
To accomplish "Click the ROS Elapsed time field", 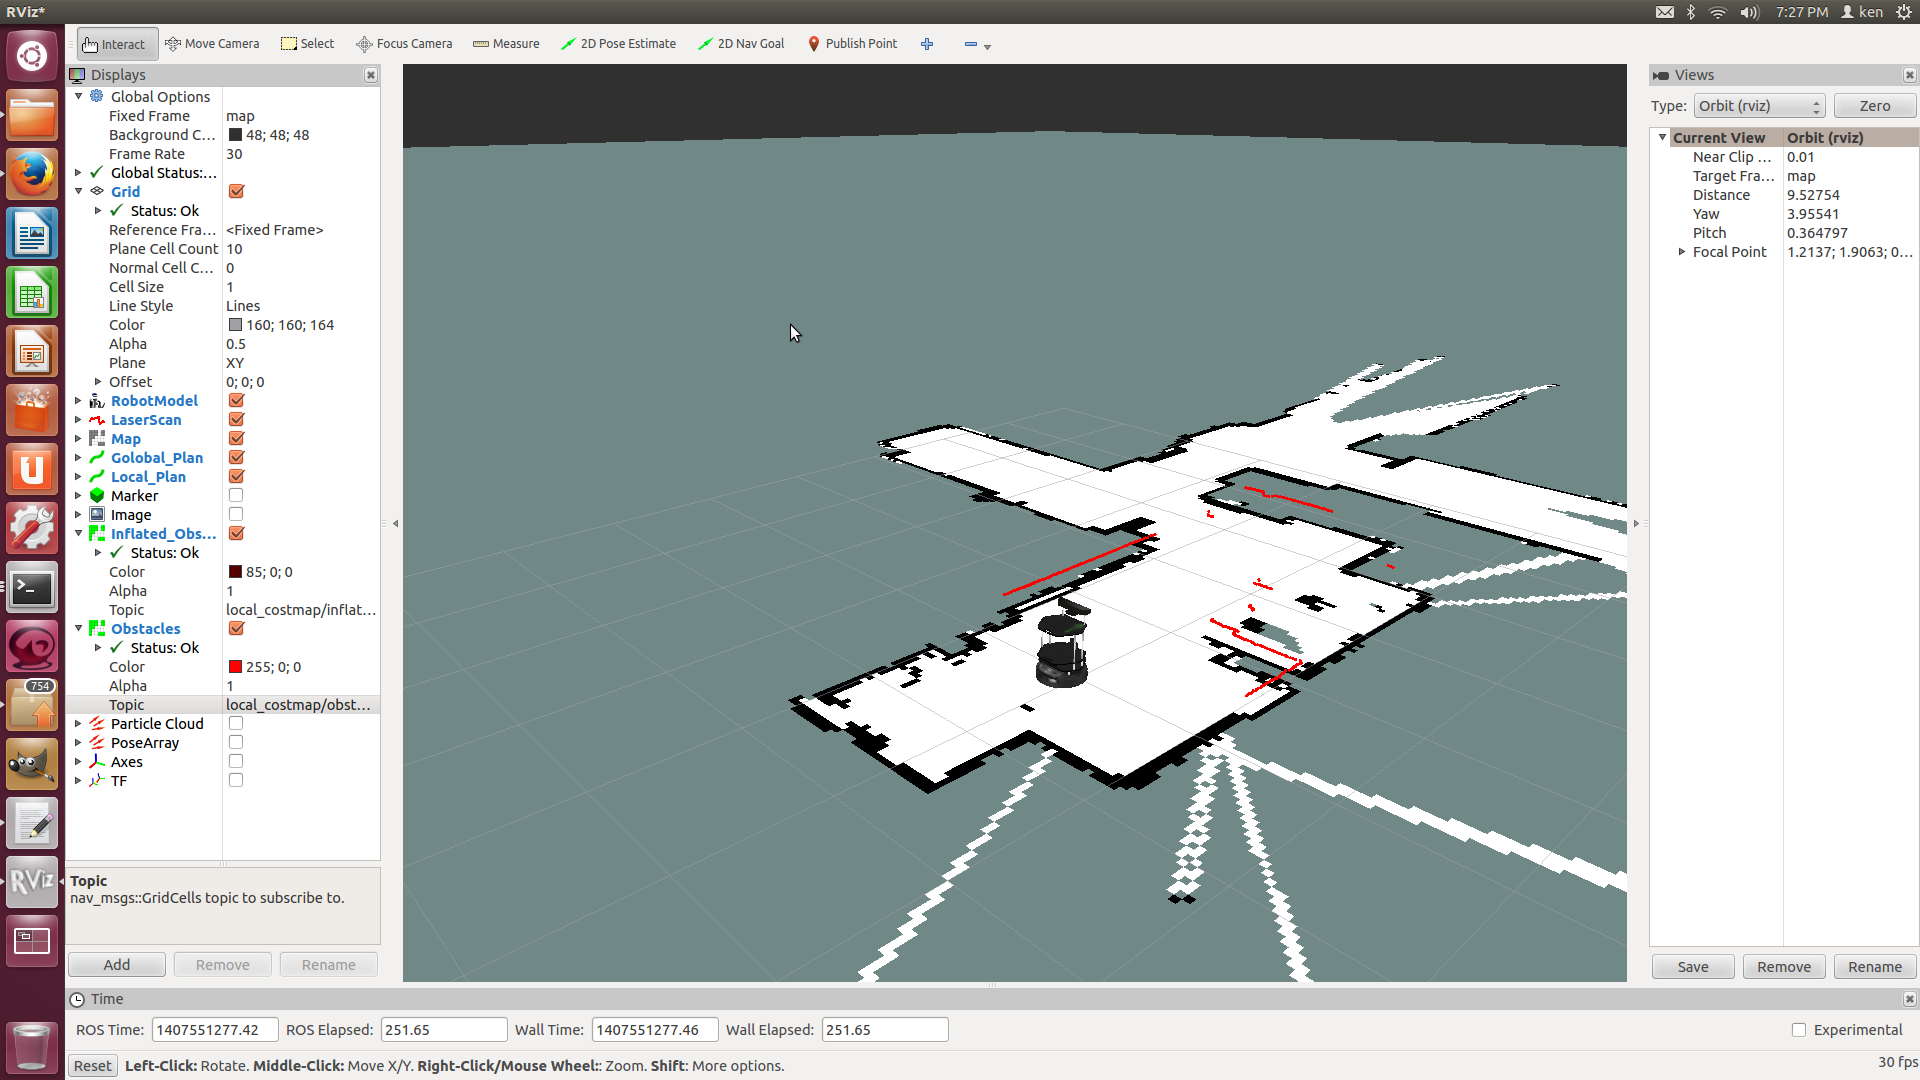I will pos(443,1030).
